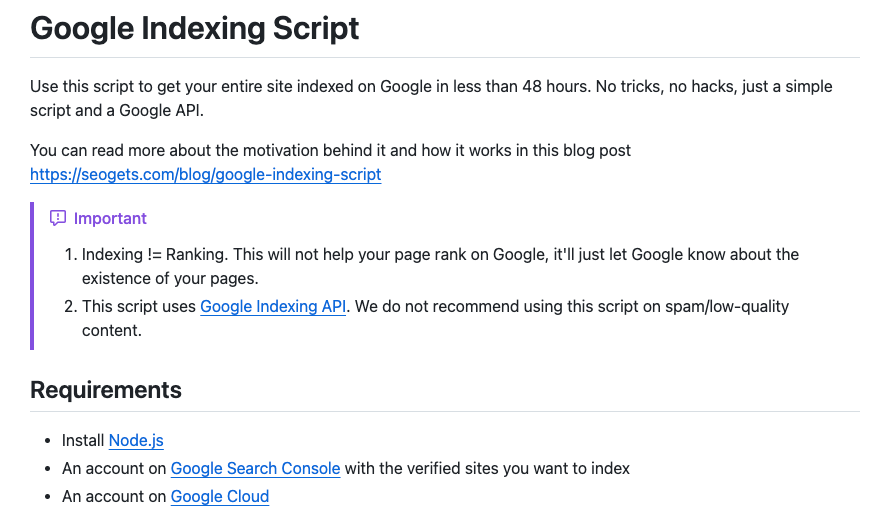Image resolution: width=884 pixels, height=516 pixels.
Task: Click the 'existence of your pages' text
Action: [x=170, y=279]
